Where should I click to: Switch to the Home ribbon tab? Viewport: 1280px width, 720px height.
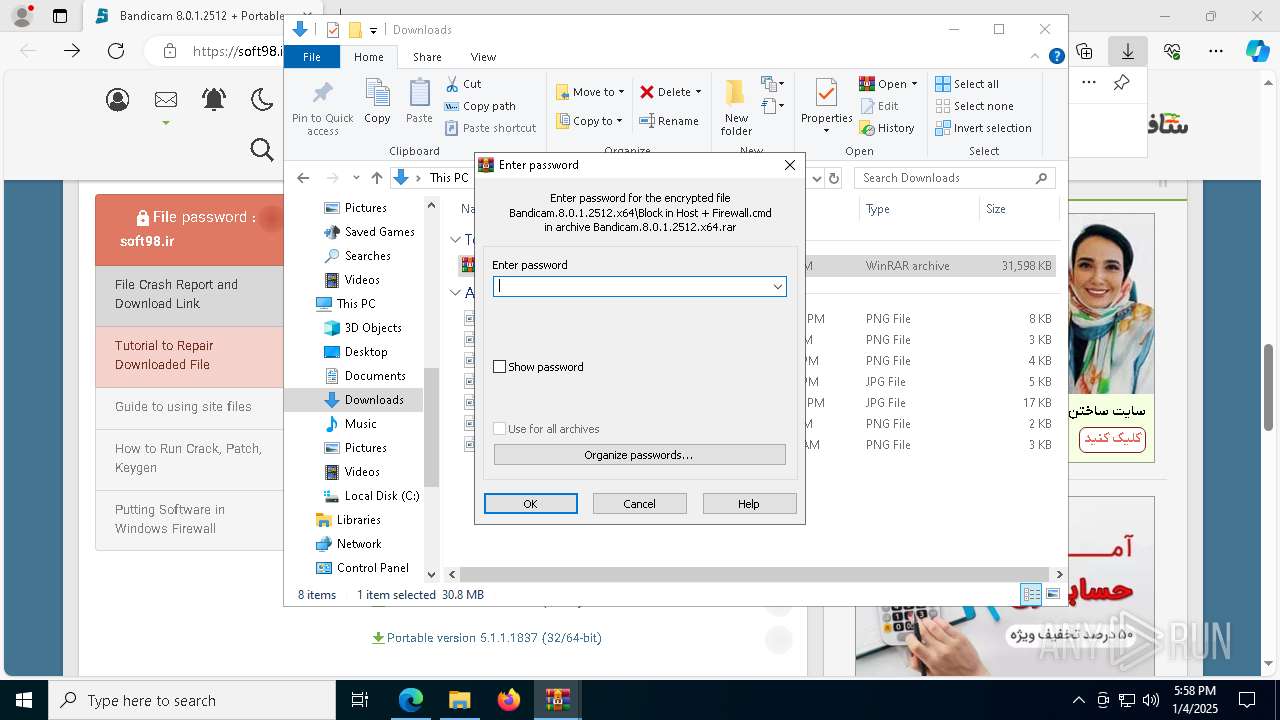pyautogui.click(x=368, y=57)
